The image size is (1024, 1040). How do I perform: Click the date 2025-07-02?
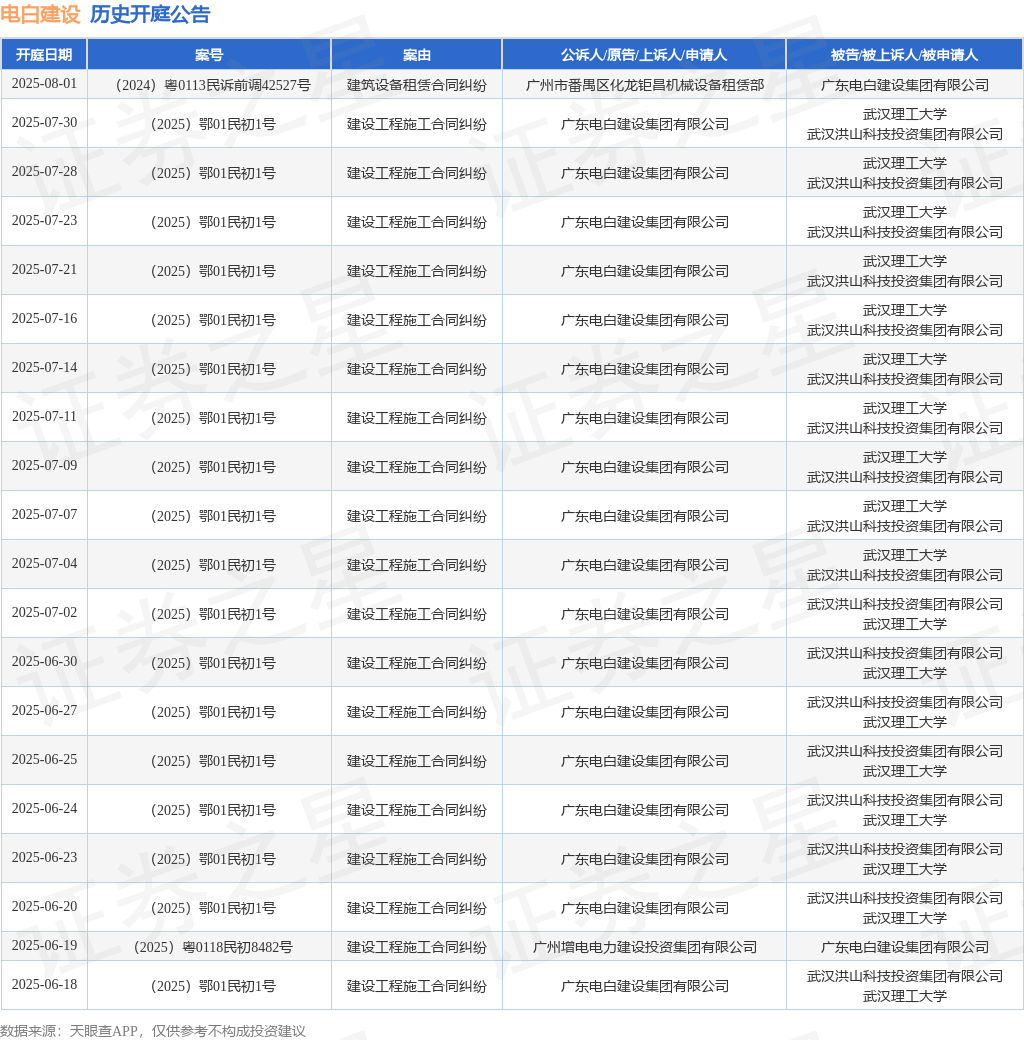coord(44,614)
